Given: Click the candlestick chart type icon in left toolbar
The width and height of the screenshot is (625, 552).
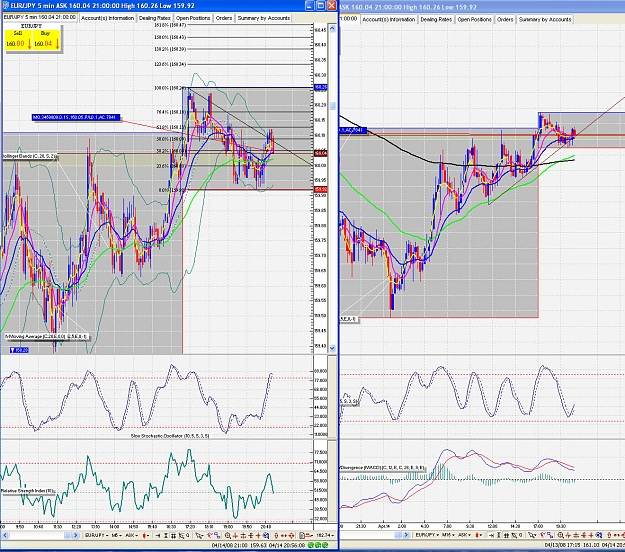Looking at the screenshot, I should click(x=145, y=535).
